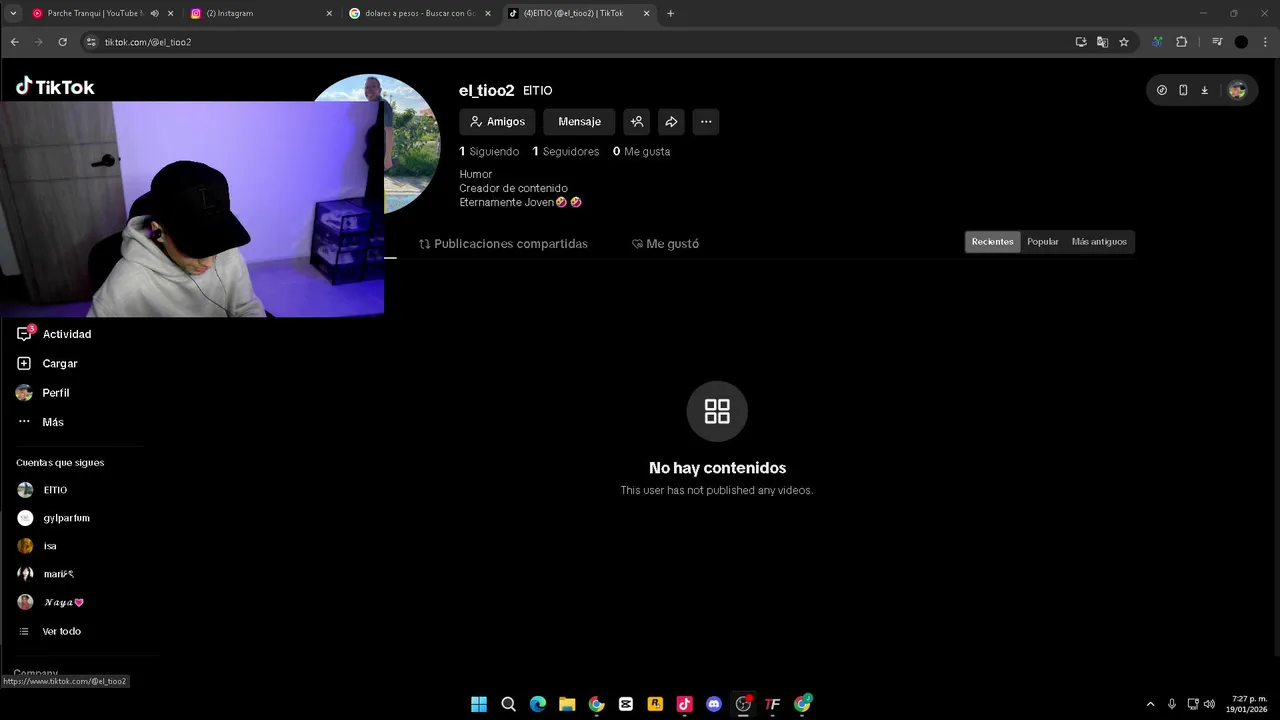The height and width of the screenshot is (720, 1280).
Task: Click the el_tioo2 username heading
Action: point(486,91)
